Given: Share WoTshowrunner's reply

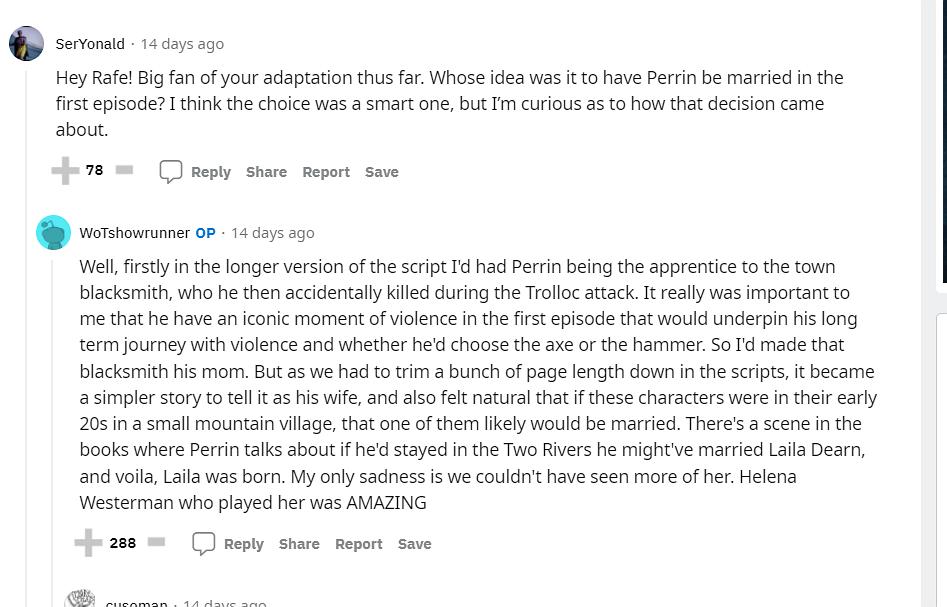Looking at the screenshot, I should [x=299, y=544].
